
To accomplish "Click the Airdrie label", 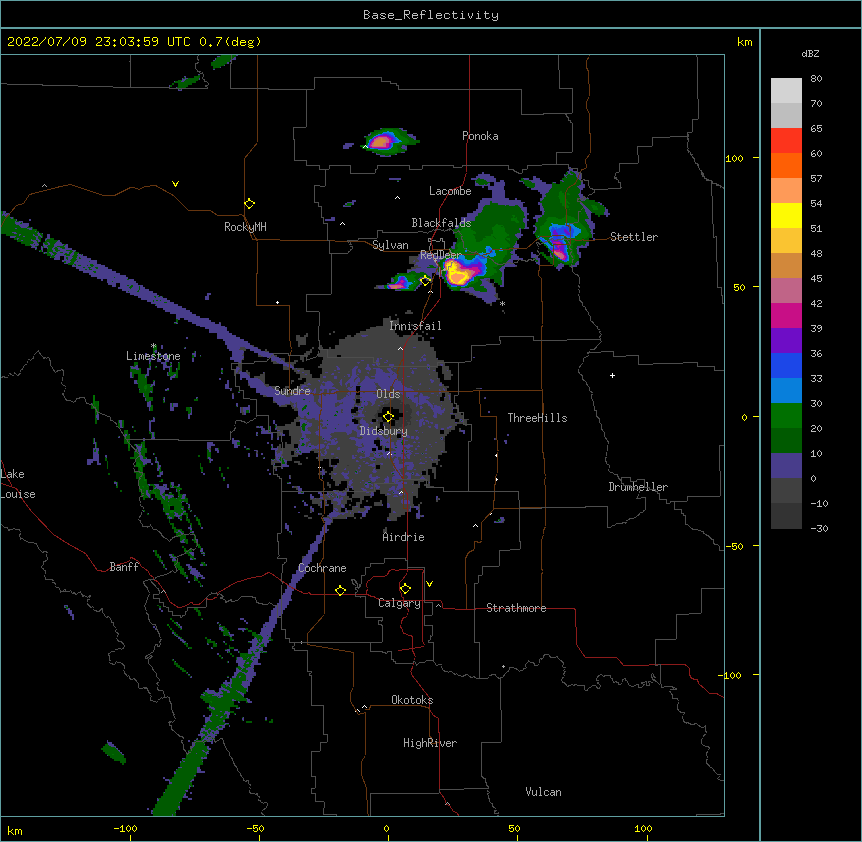I will [404, 537].
